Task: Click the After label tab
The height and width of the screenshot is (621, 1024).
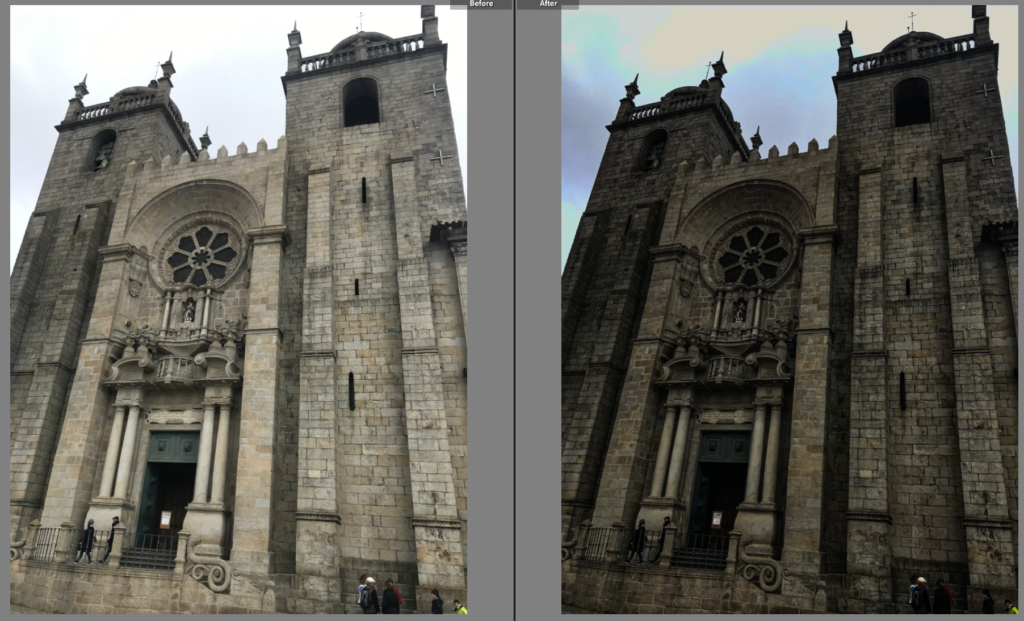Action: (548, 4)
